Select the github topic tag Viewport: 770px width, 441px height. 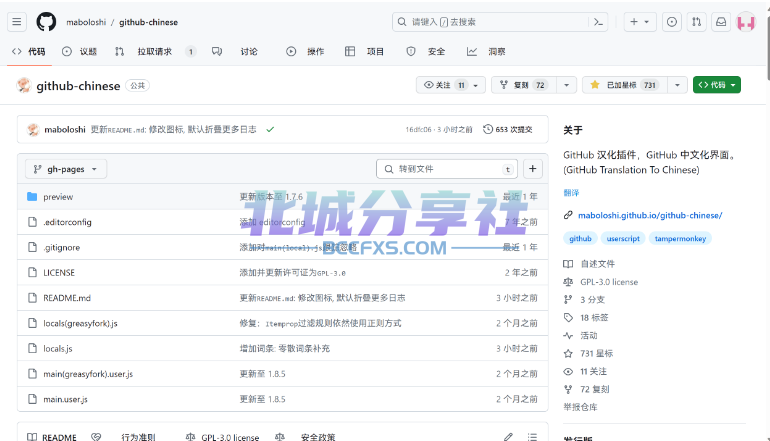click(x=580, y=238)
